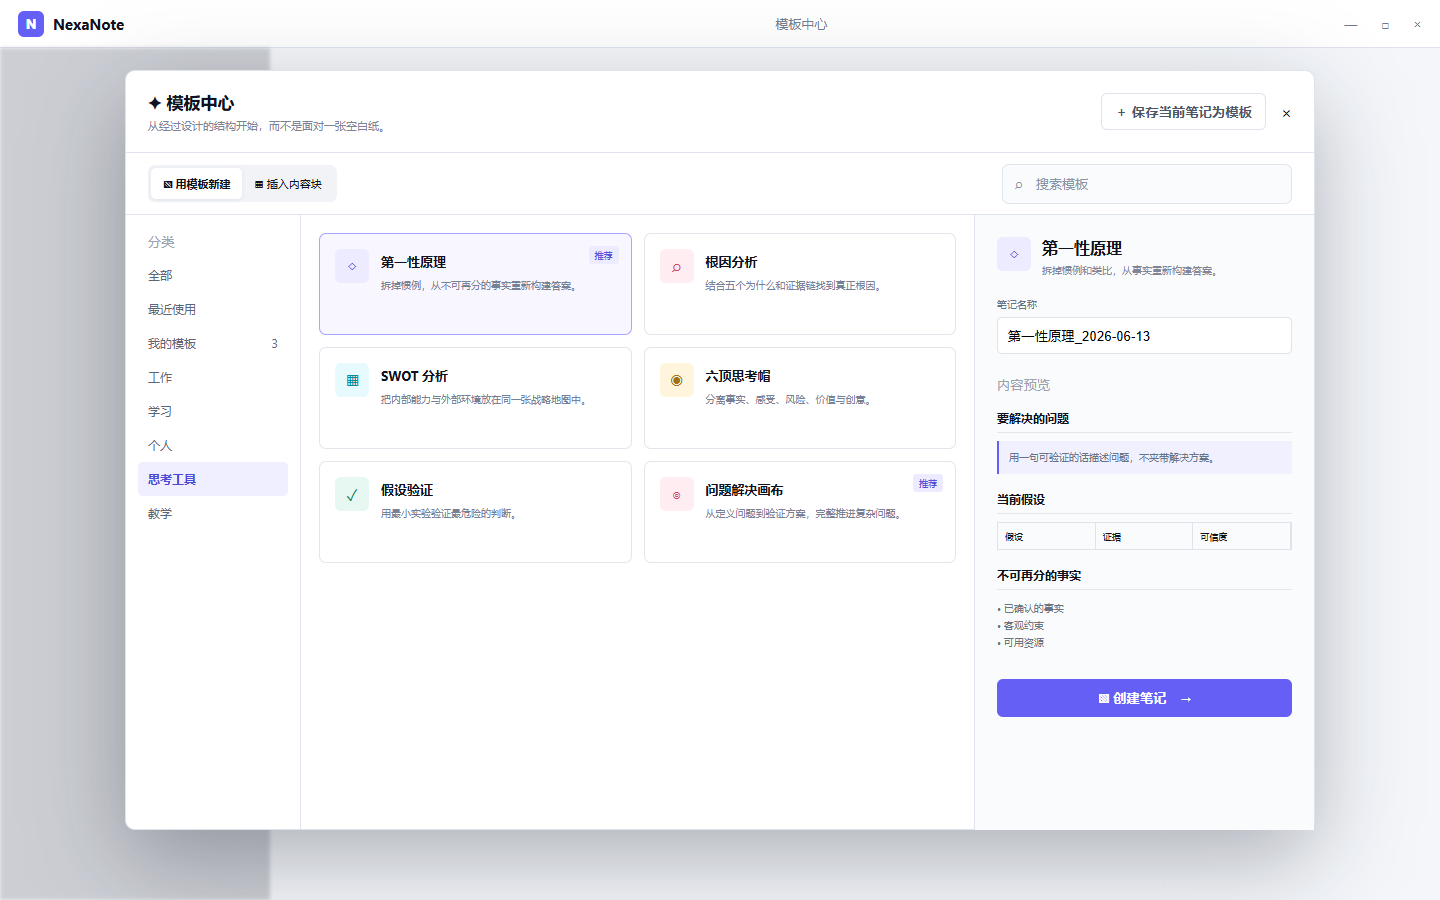
Task: Click the 推荐 badge on 第一性原理
Action: point(604,256)
